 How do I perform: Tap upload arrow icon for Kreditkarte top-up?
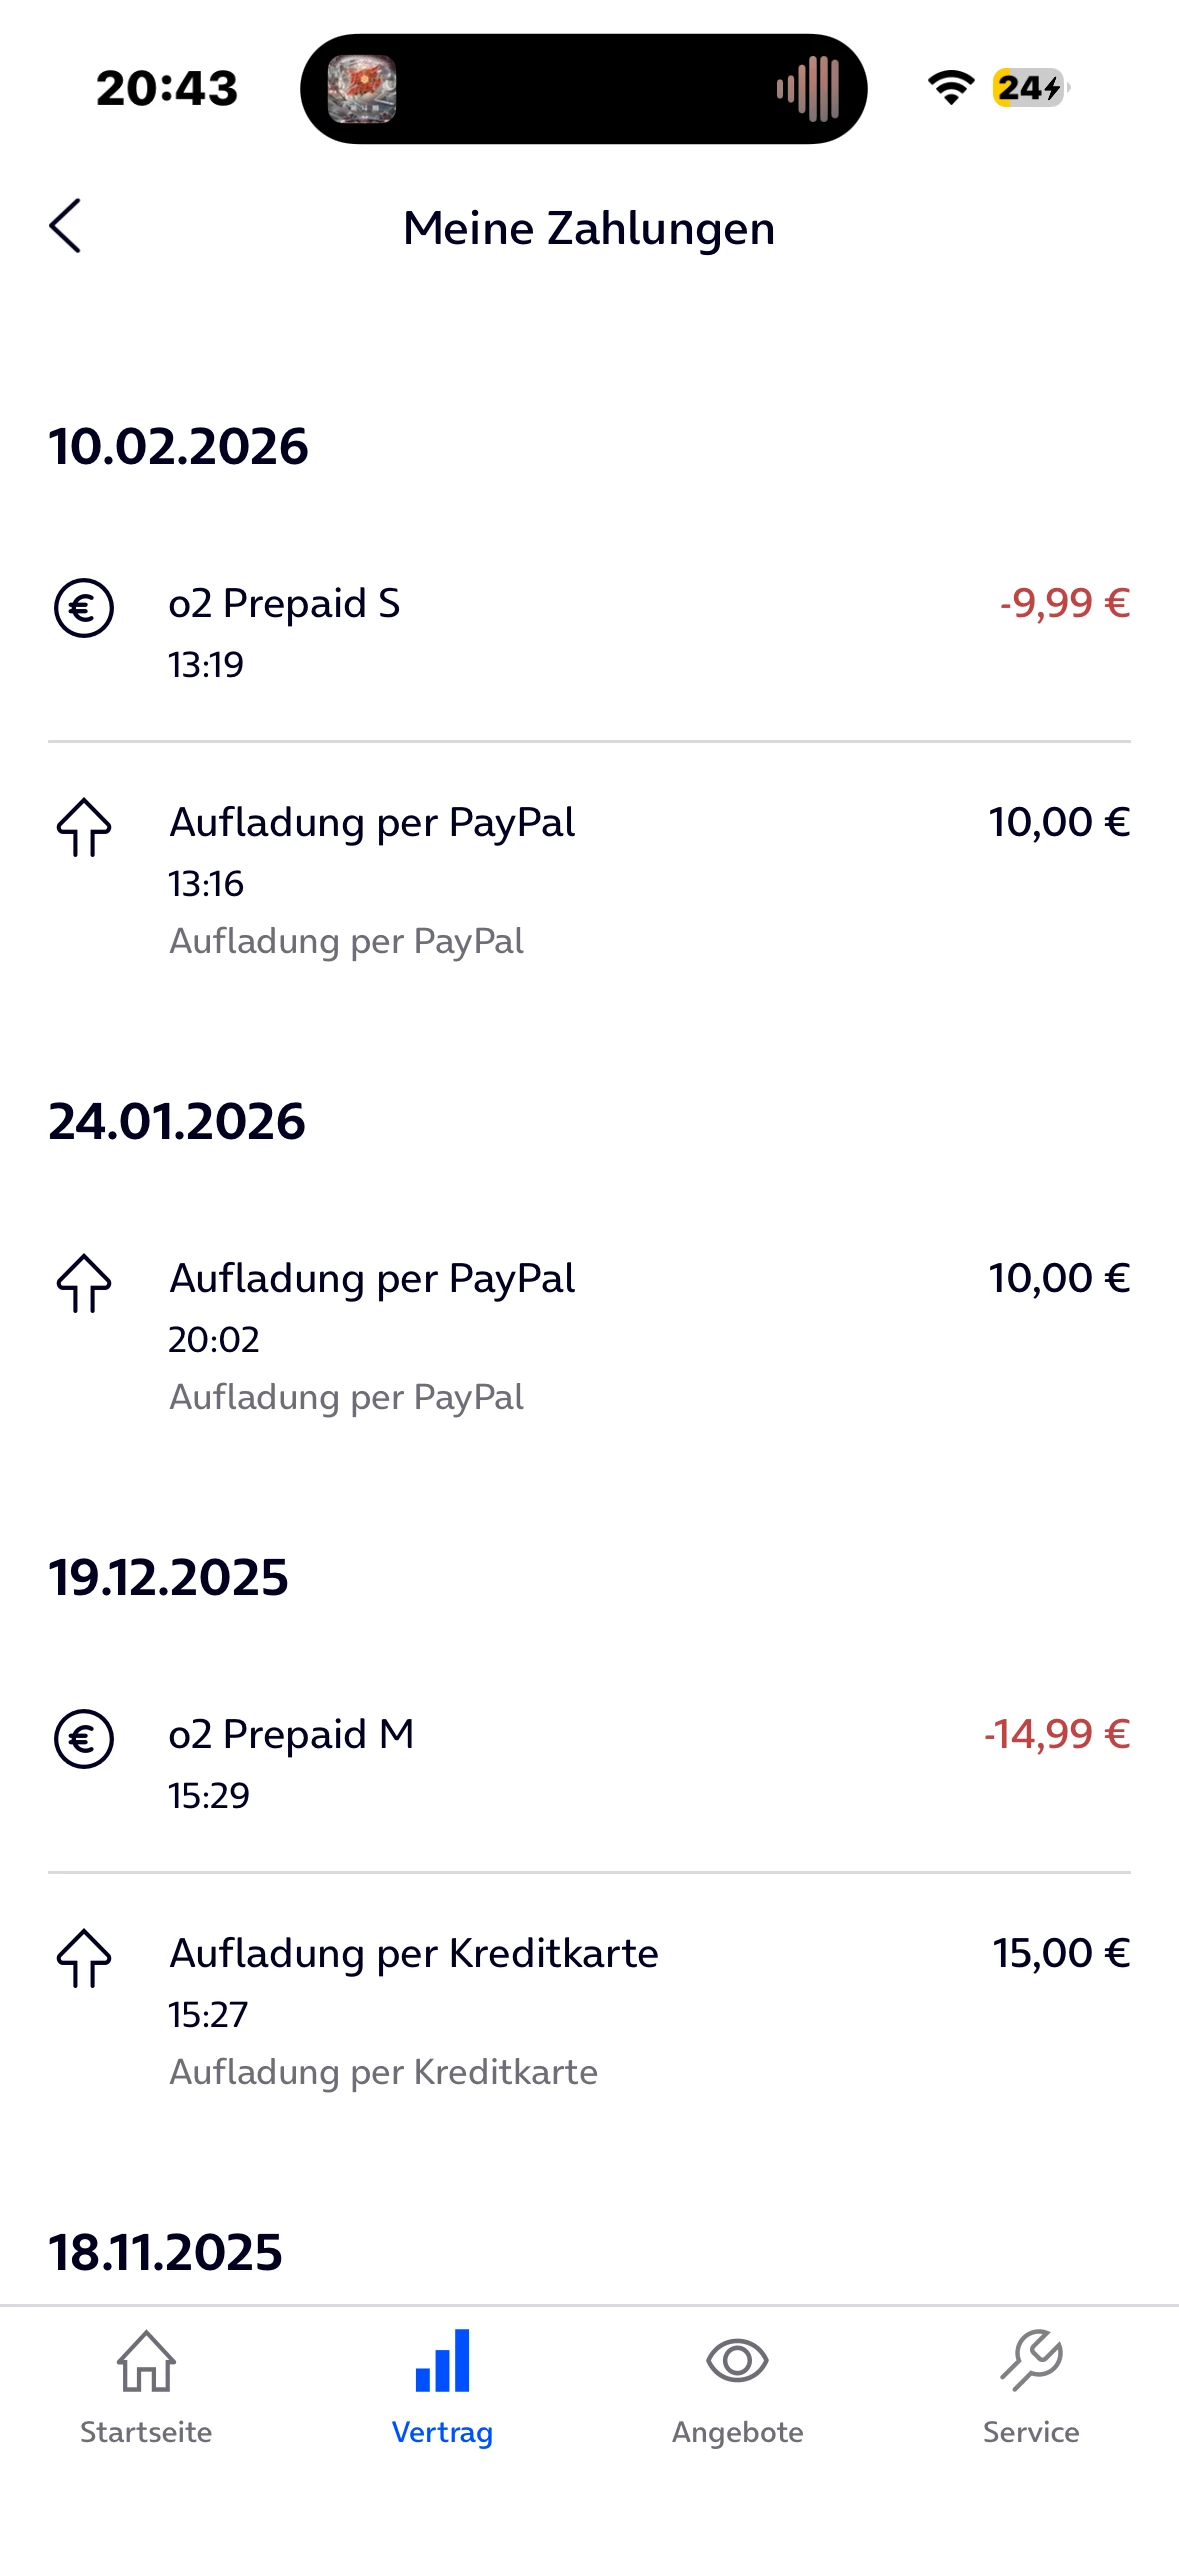tap(84, 1958)
